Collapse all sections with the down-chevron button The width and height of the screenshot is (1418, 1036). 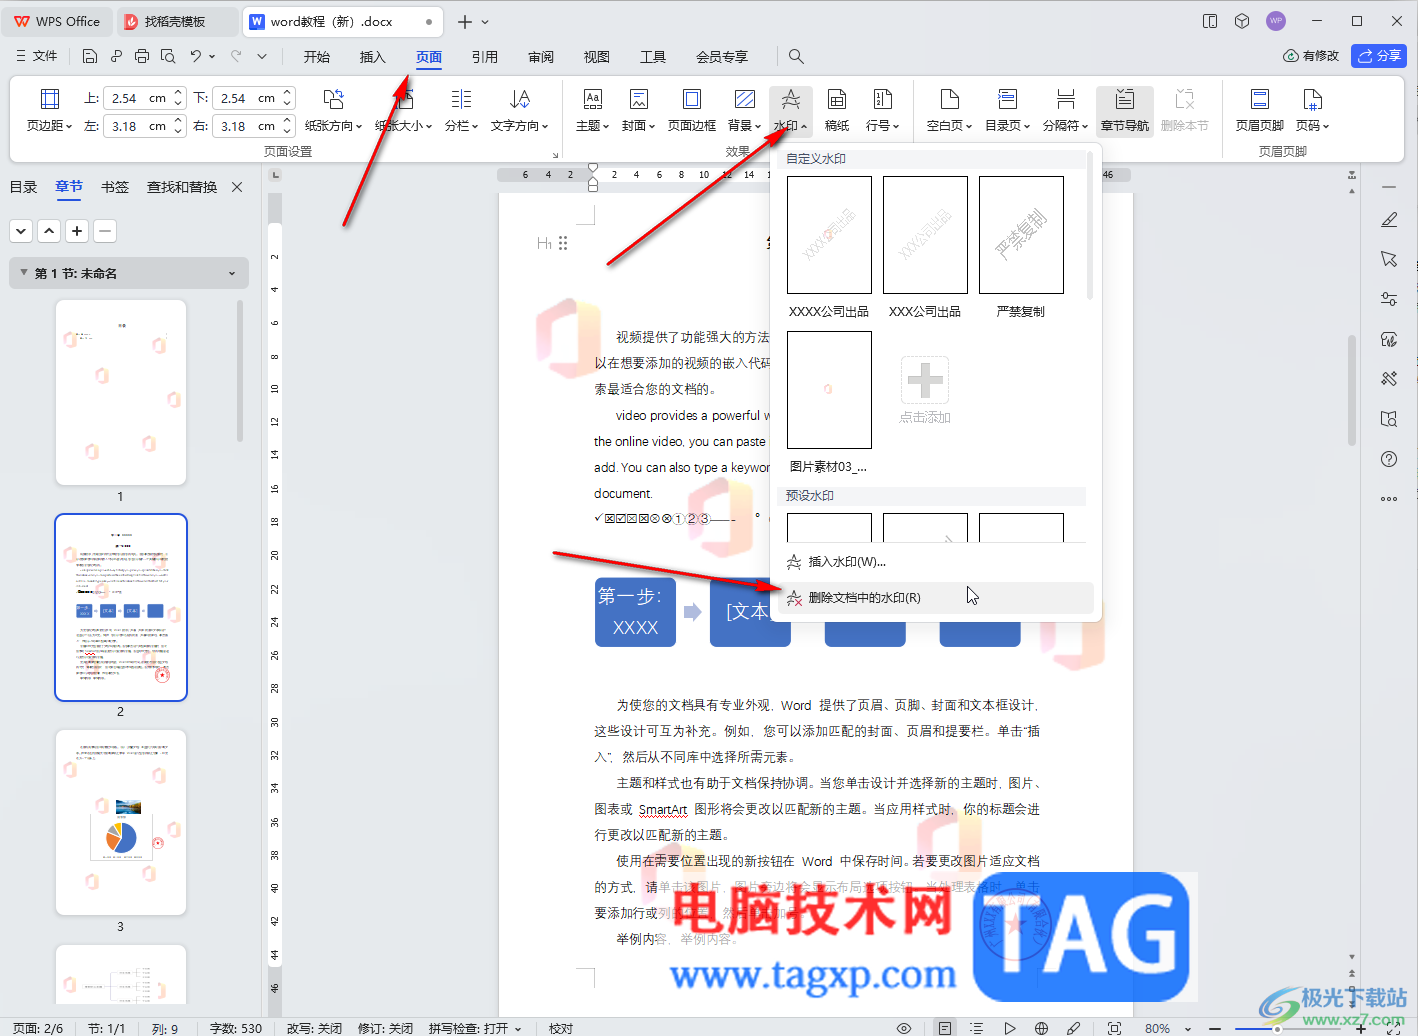21,231
